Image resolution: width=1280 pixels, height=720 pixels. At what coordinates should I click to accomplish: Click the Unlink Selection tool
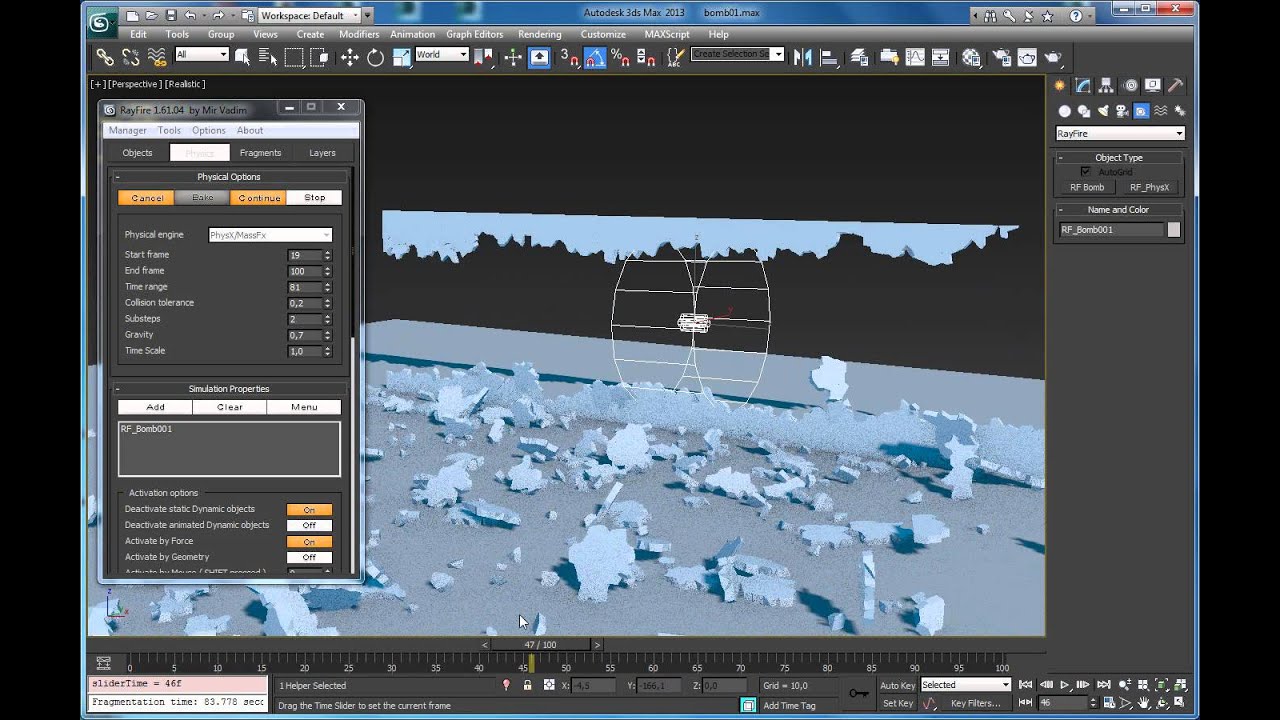[131, 57]
